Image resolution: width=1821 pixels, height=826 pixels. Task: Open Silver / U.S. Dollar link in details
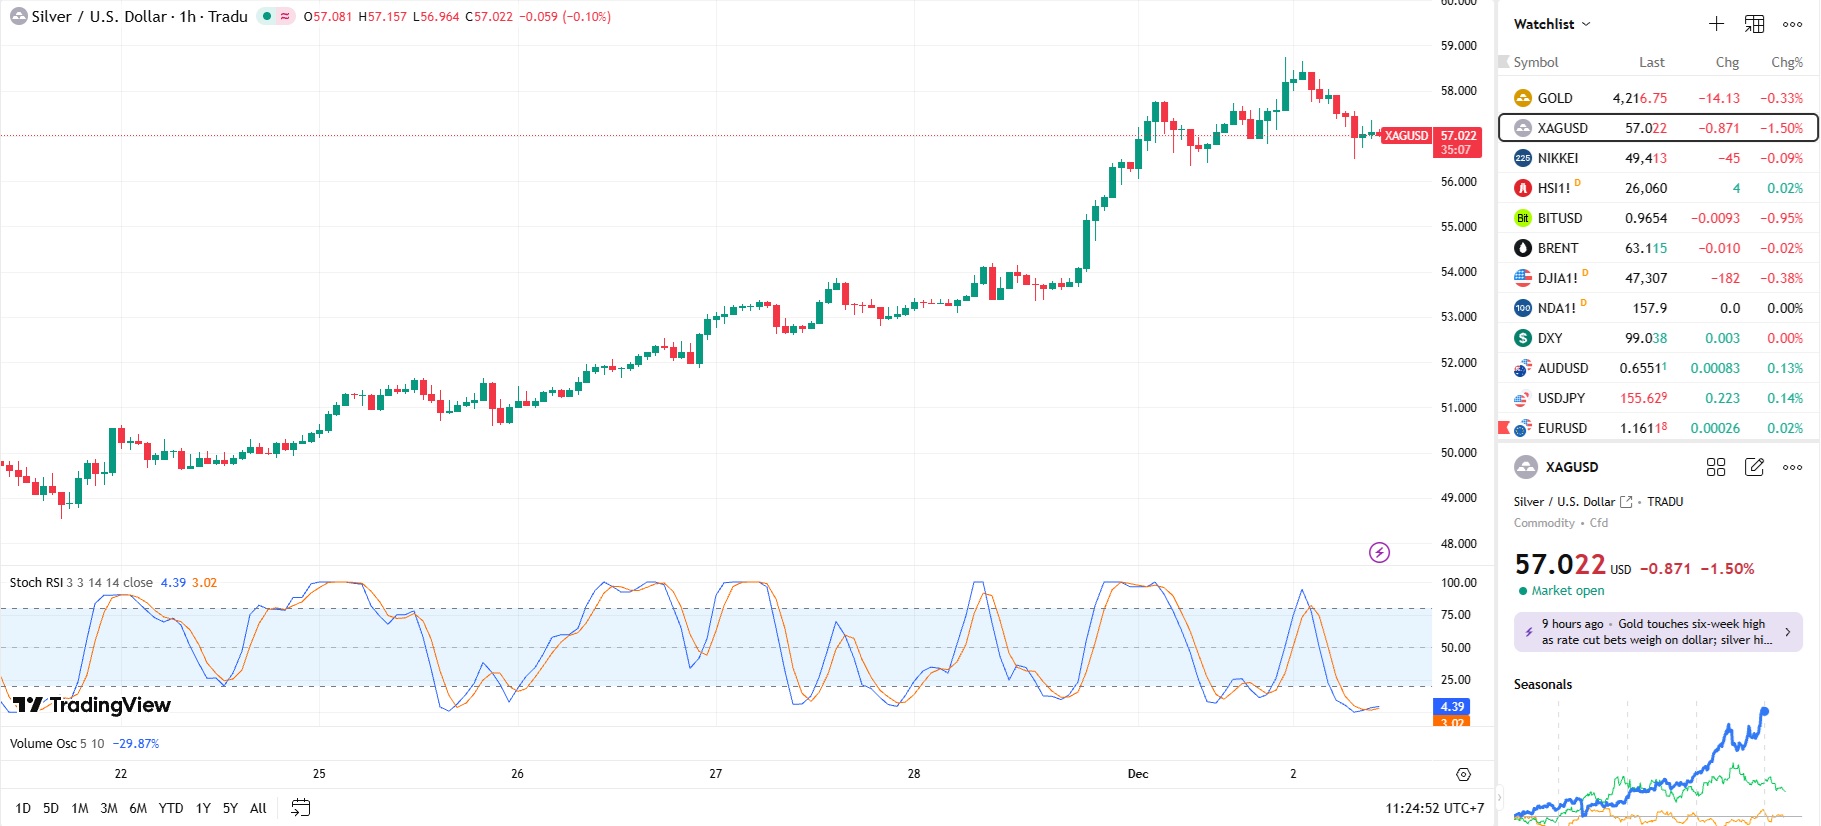coord(1626,502)
